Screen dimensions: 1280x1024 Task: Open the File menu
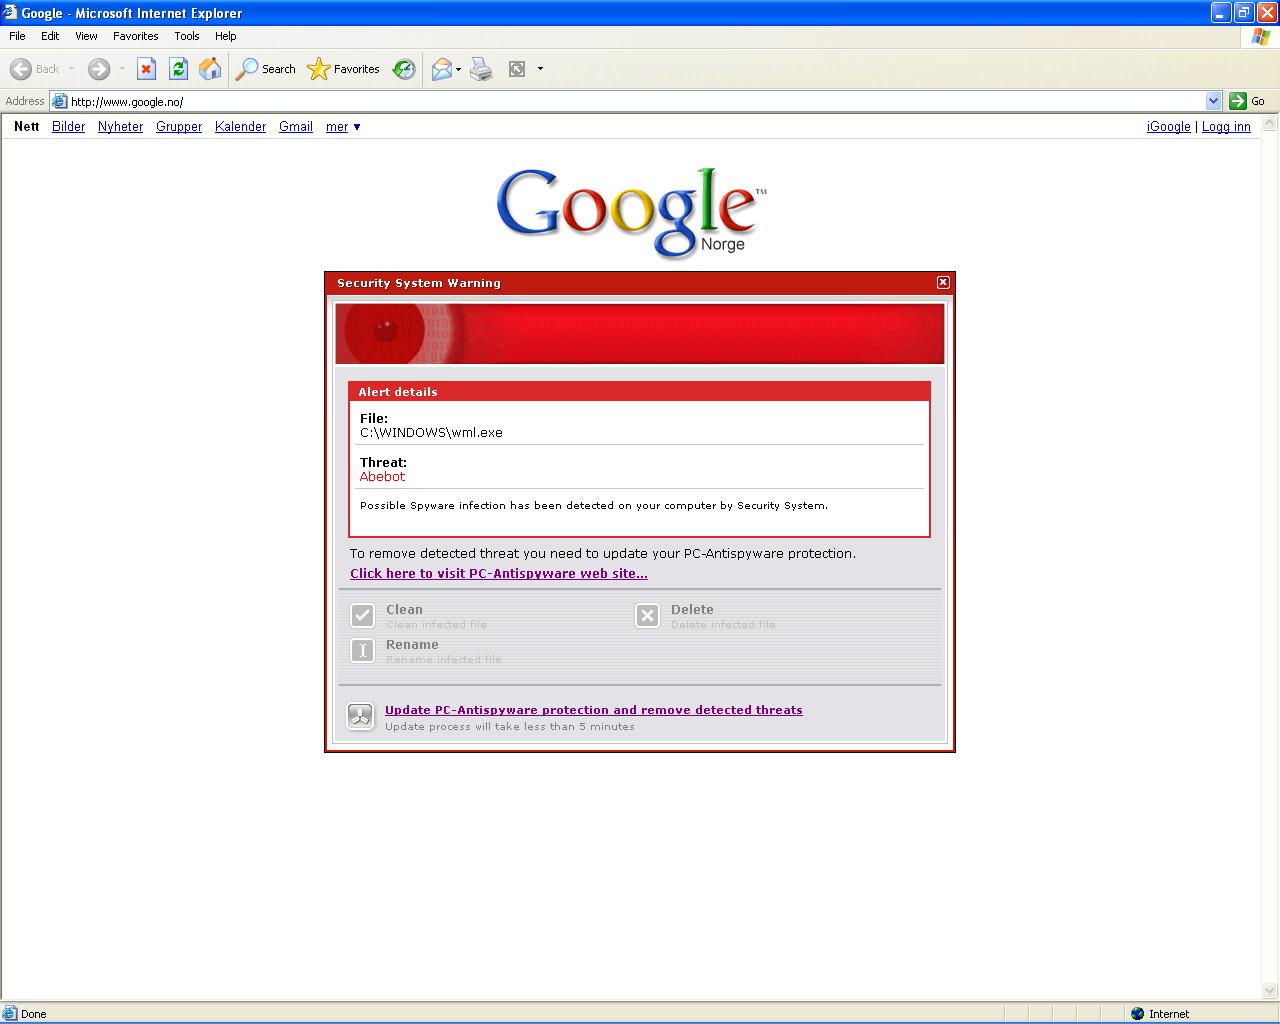coord(17,36)
